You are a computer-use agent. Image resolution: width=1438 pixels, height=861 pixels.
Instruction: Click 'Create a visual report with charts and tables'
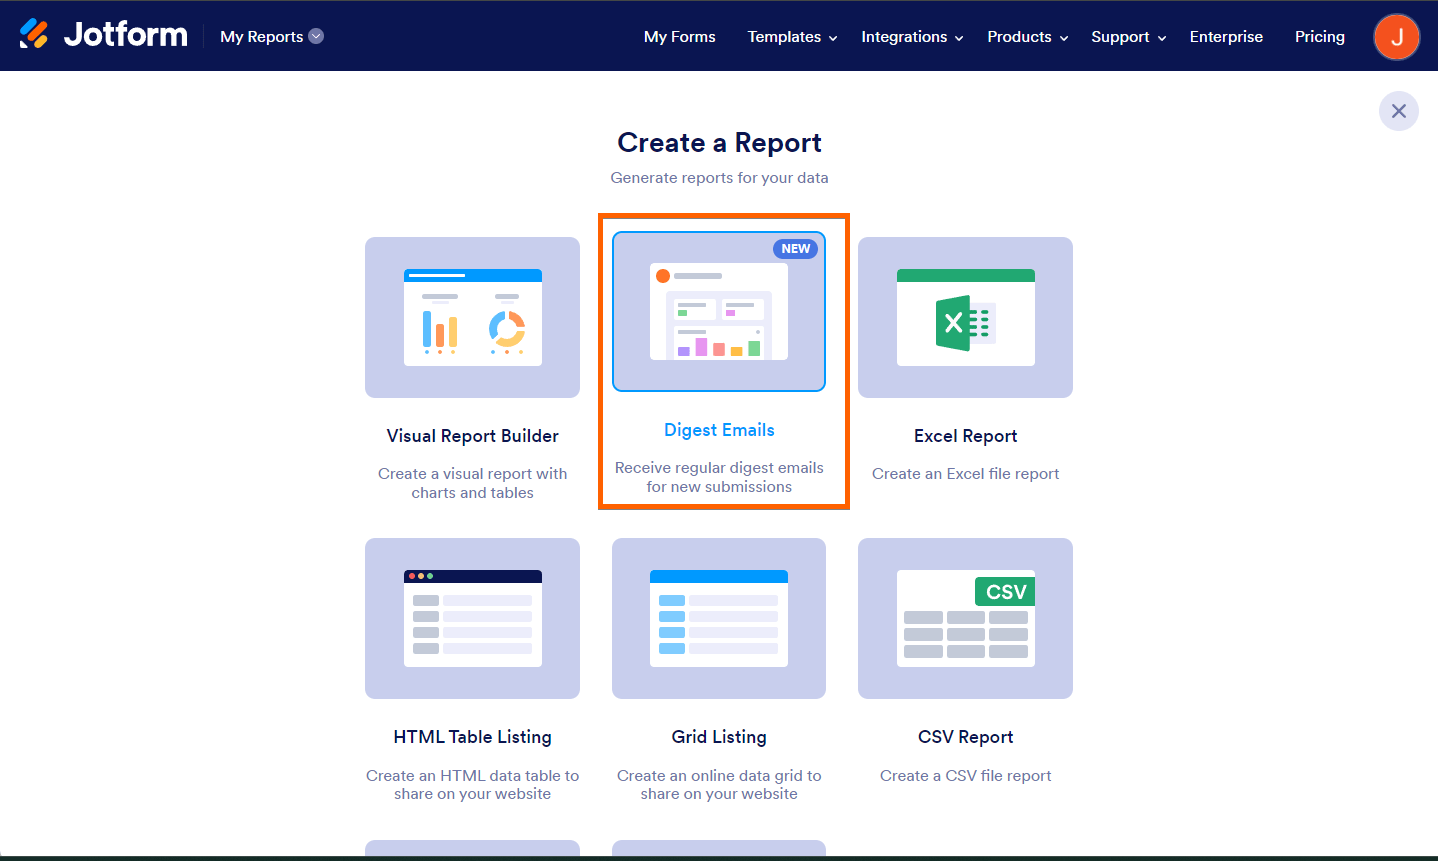point(473,483)
